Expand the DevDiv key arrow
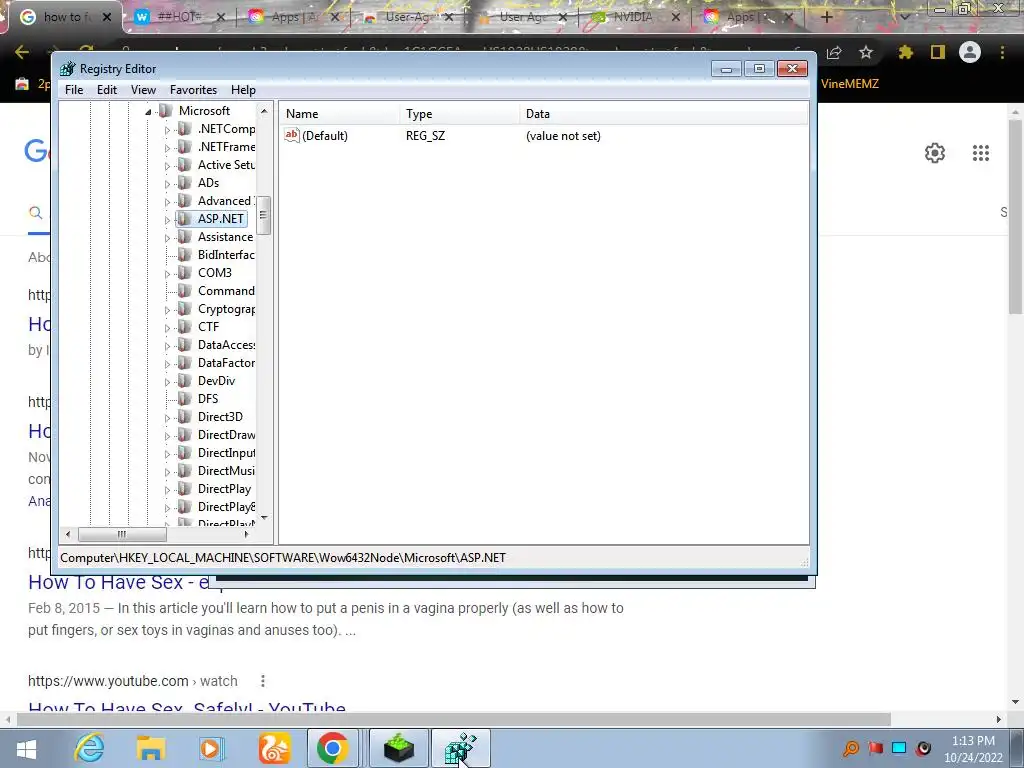The height and width of the screenshot is (768, 1024). 167,382
